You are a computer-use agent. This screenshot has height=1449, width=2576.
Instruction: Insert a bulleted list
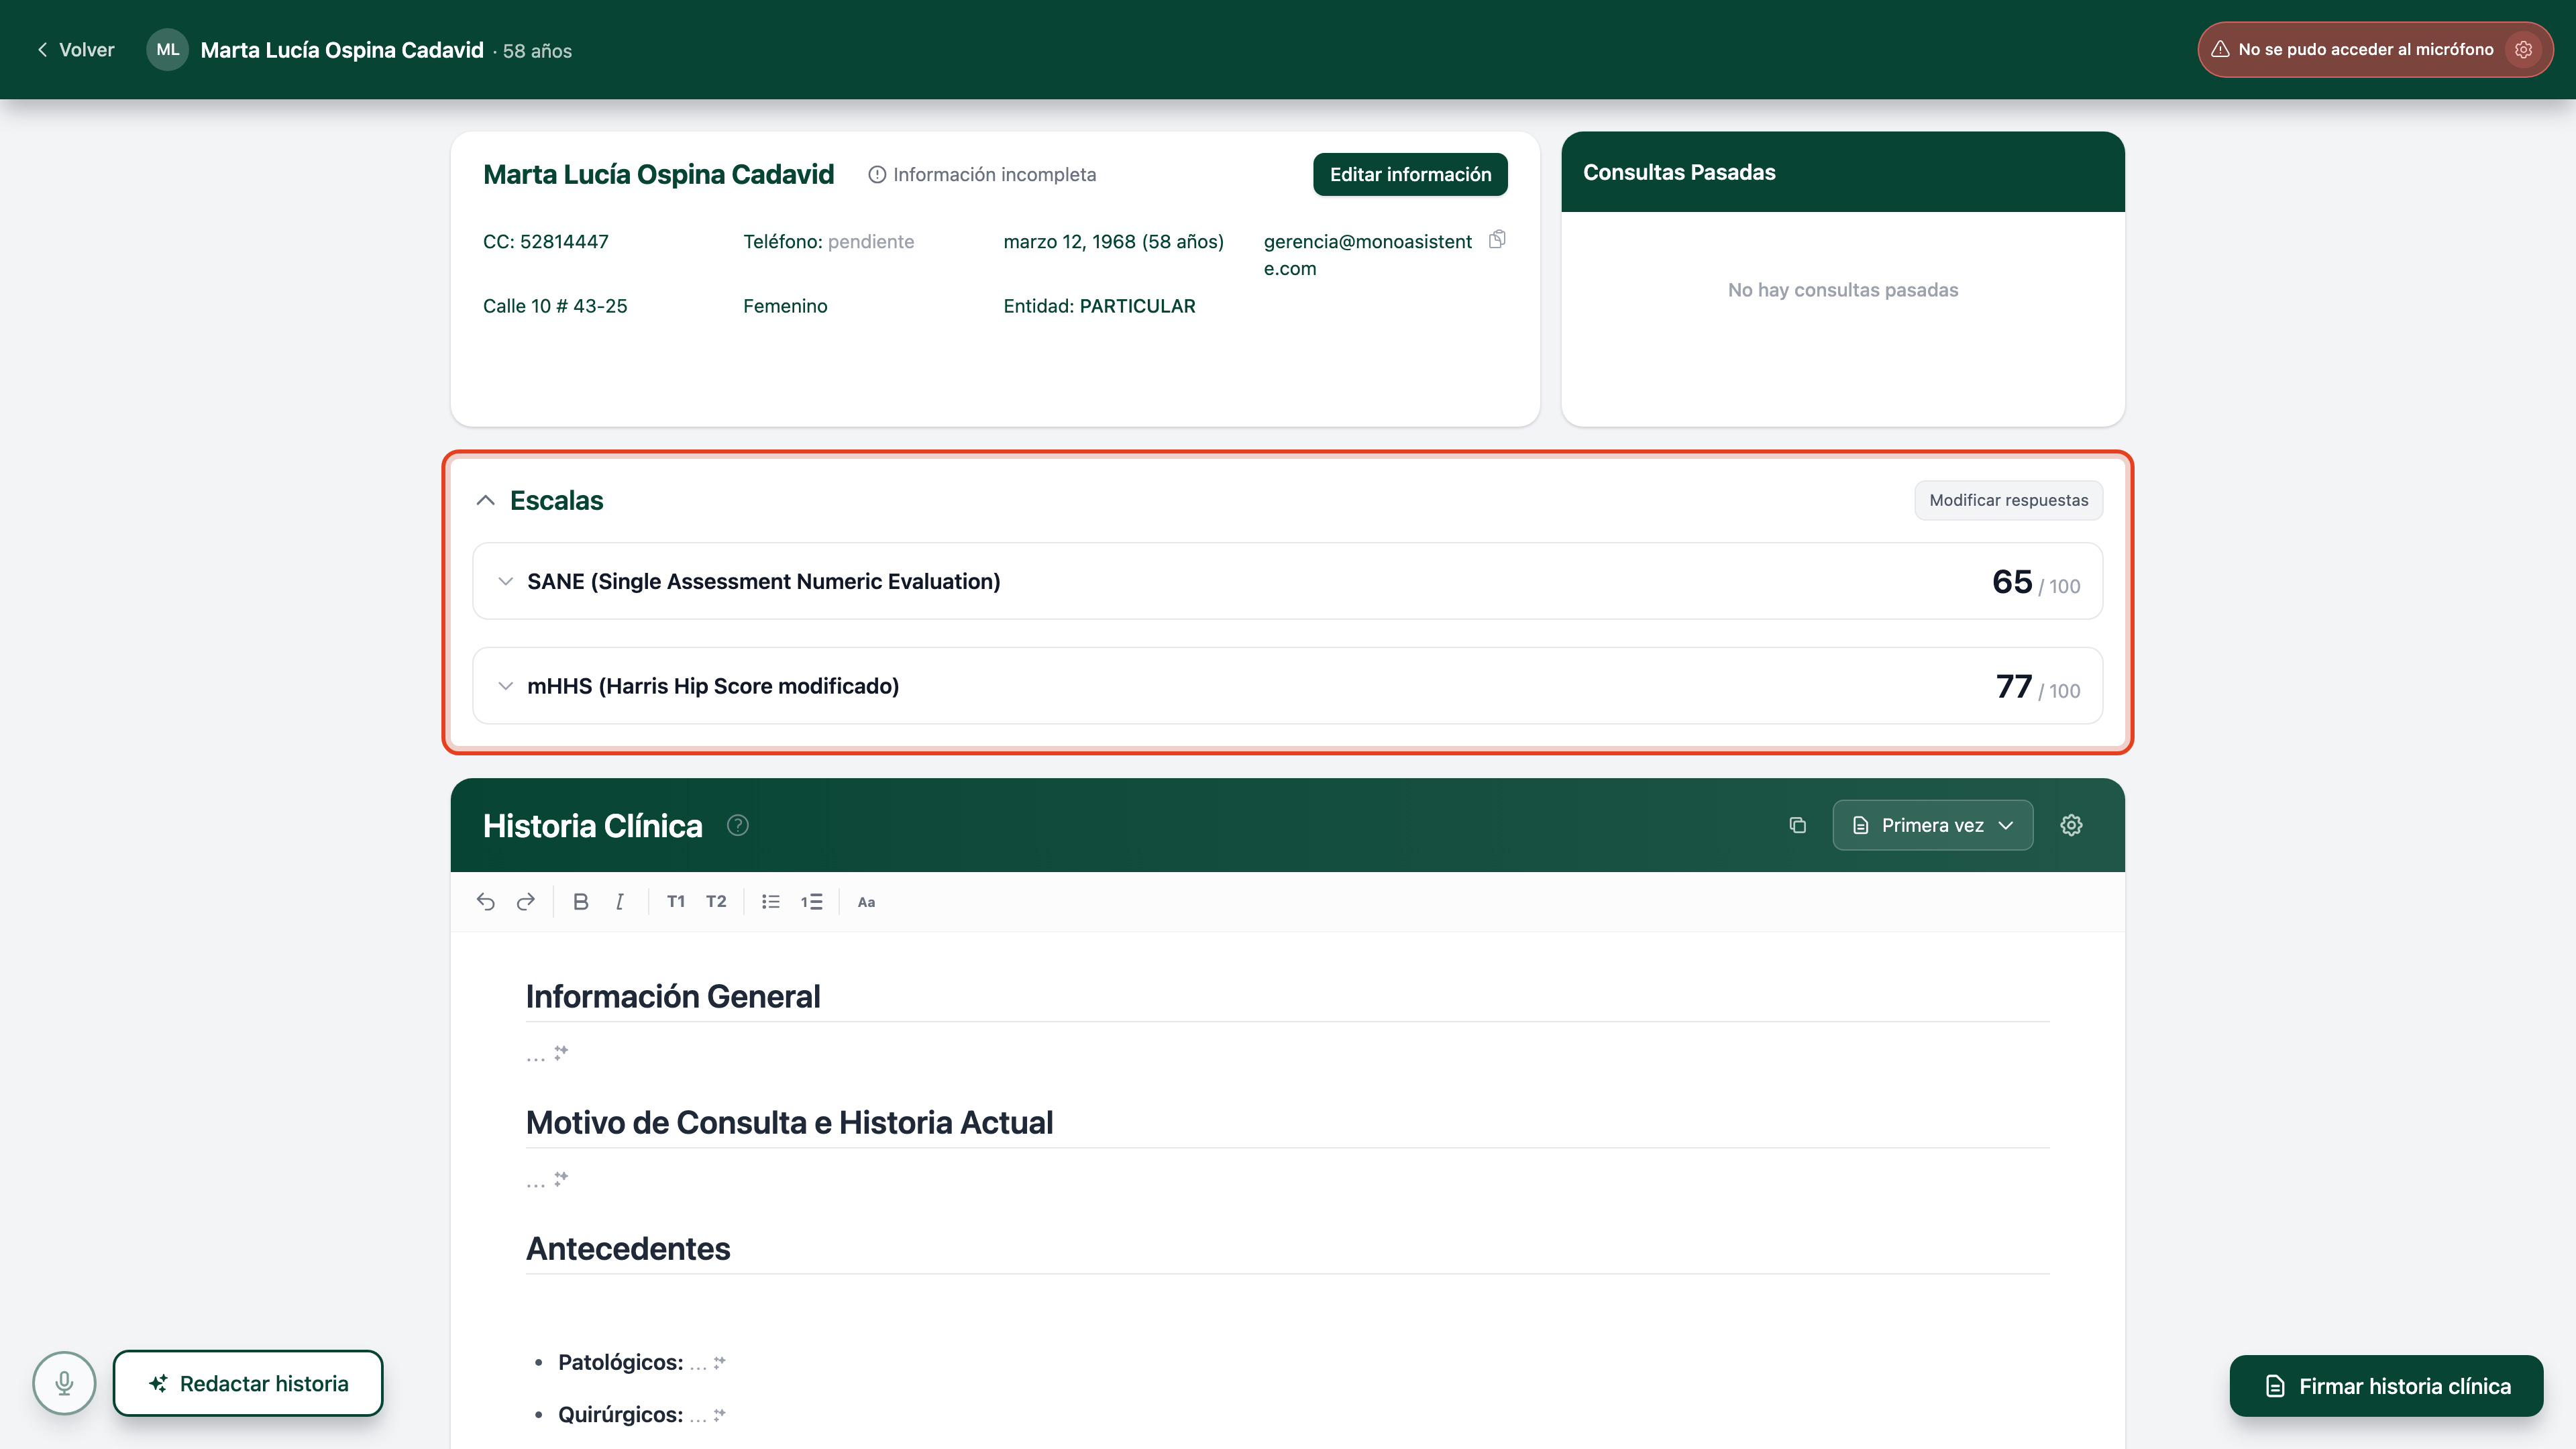771,901
